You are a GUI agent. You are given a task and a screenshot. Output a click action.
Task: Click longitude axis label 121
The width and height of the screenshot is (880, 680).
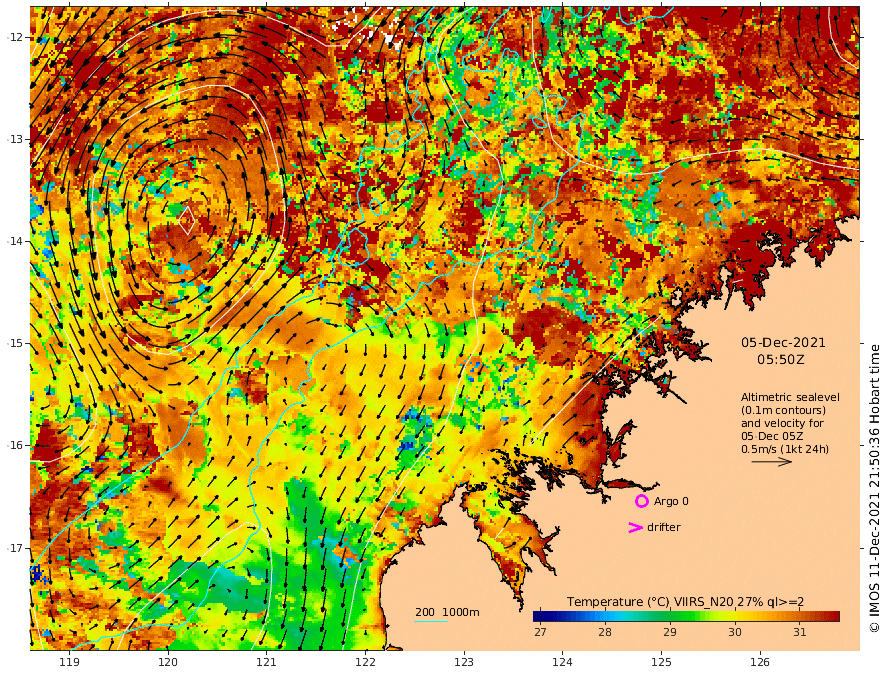point(267,663)
